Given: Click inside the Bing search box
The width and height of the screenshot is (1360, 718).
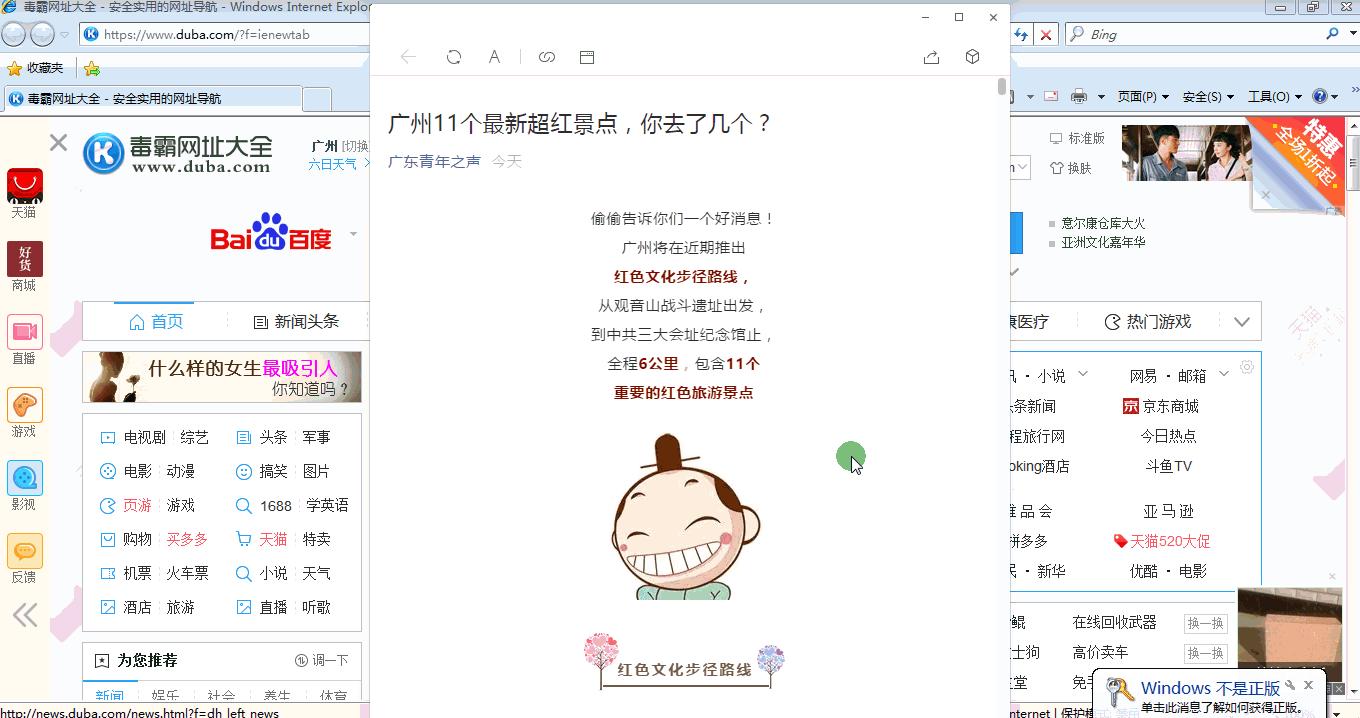Looking at the screenshot, I should click(x=1180, y=33).
